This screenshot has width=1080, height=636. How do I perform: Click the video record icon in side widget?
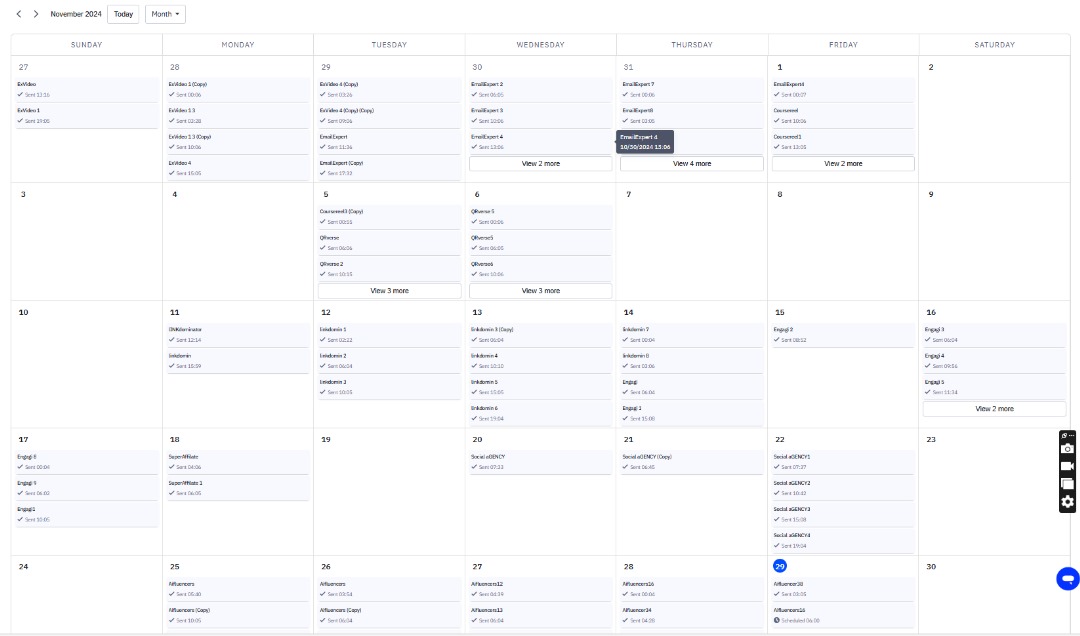(1067, 466)
